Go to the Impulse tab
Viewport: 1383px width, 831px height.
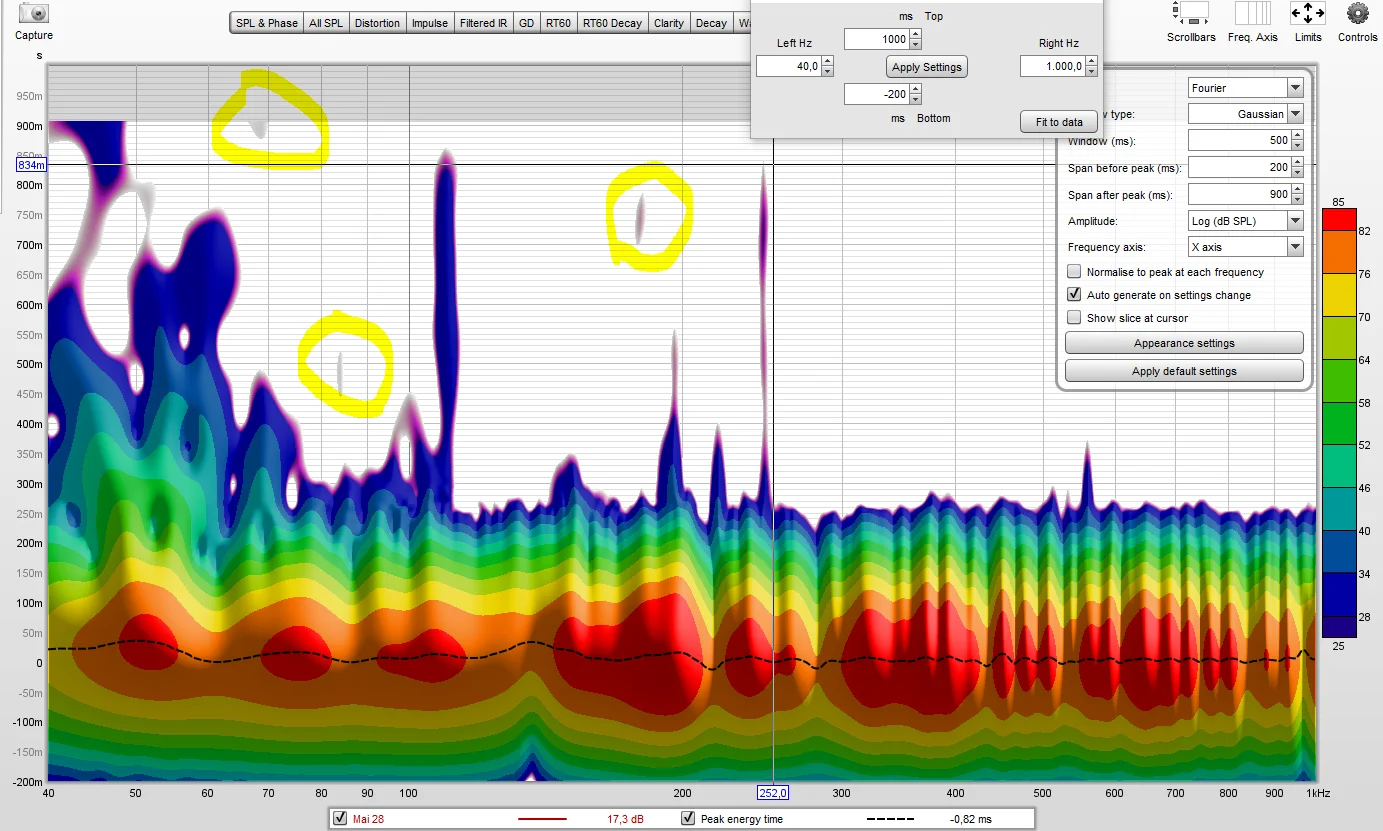(x=430, y=23)
